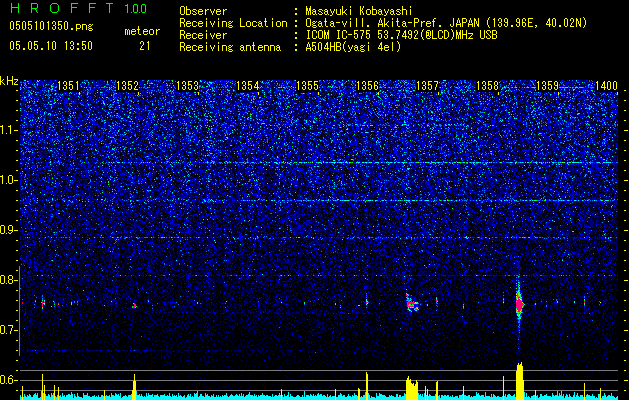Click the yellow 'meteor' count label
Screen dimensions: 629x400
point(142,31)
